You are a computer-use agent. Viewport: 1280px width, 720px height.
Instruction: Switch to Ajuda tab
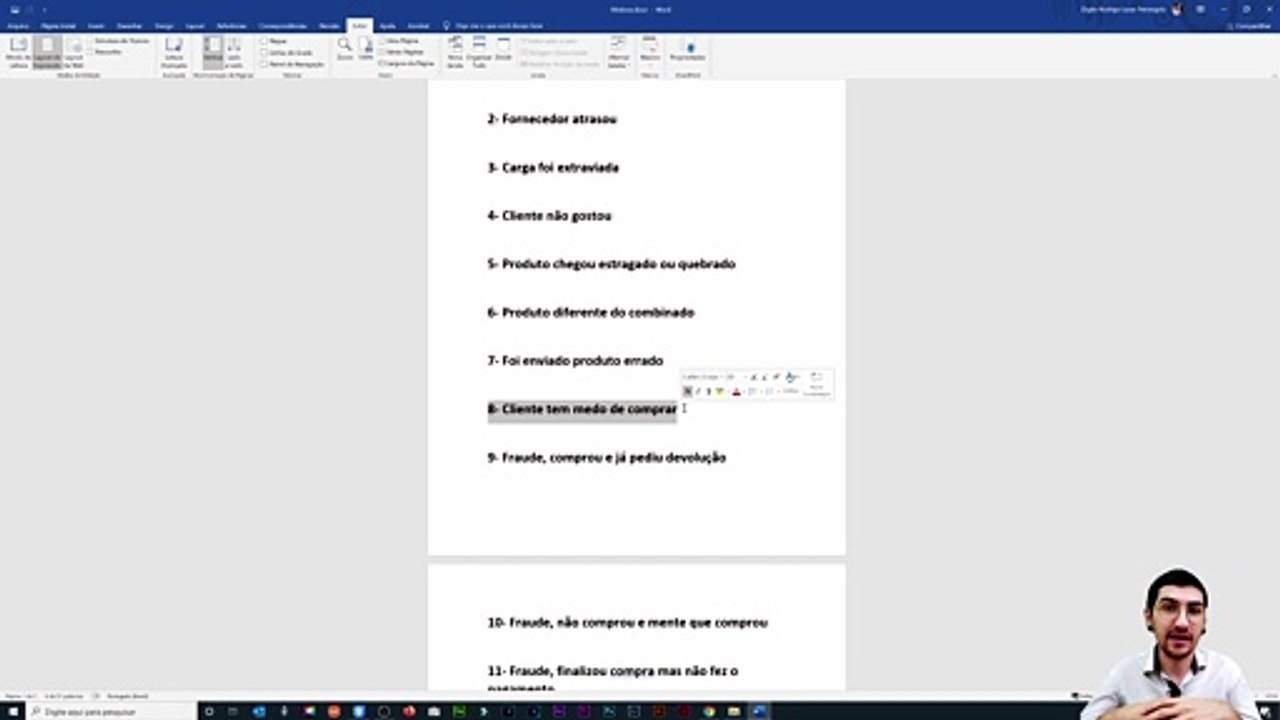click(388, 25)
